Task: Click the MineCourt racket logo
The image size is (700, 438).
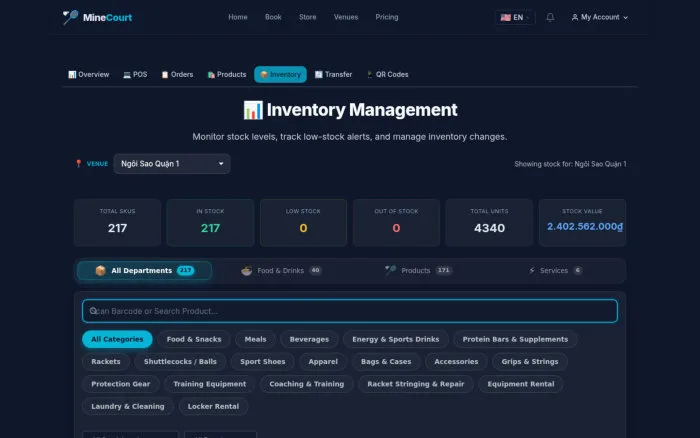Action: pyautogui.click(x=70, y=17)
